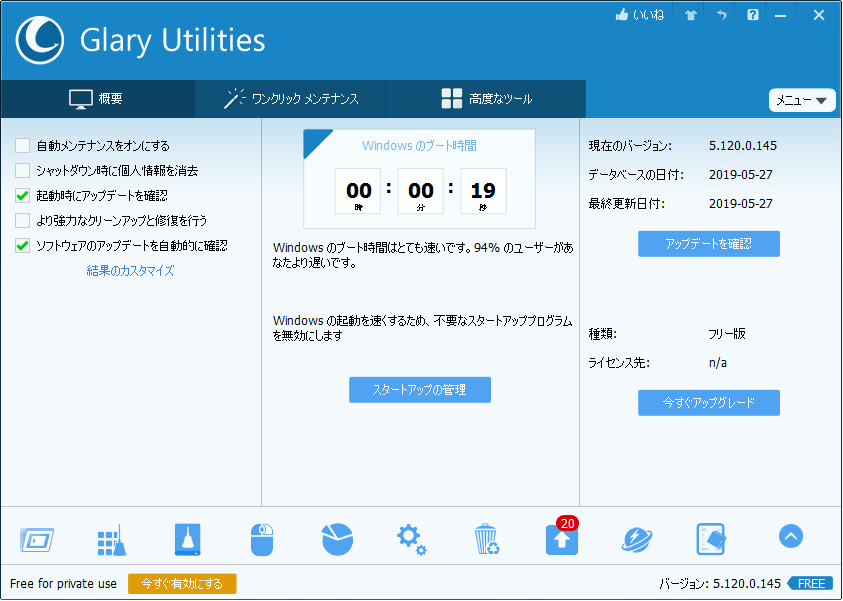Click the boot time seconds box showing 19
Screen dimensions: 843x601
[x=483, y=191]
